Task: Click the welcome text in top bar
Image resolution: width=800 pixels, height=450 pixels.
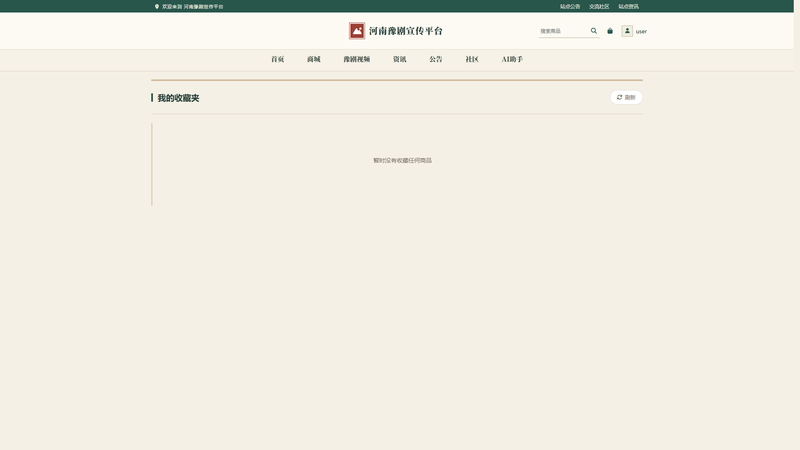Action: (193, 7)
